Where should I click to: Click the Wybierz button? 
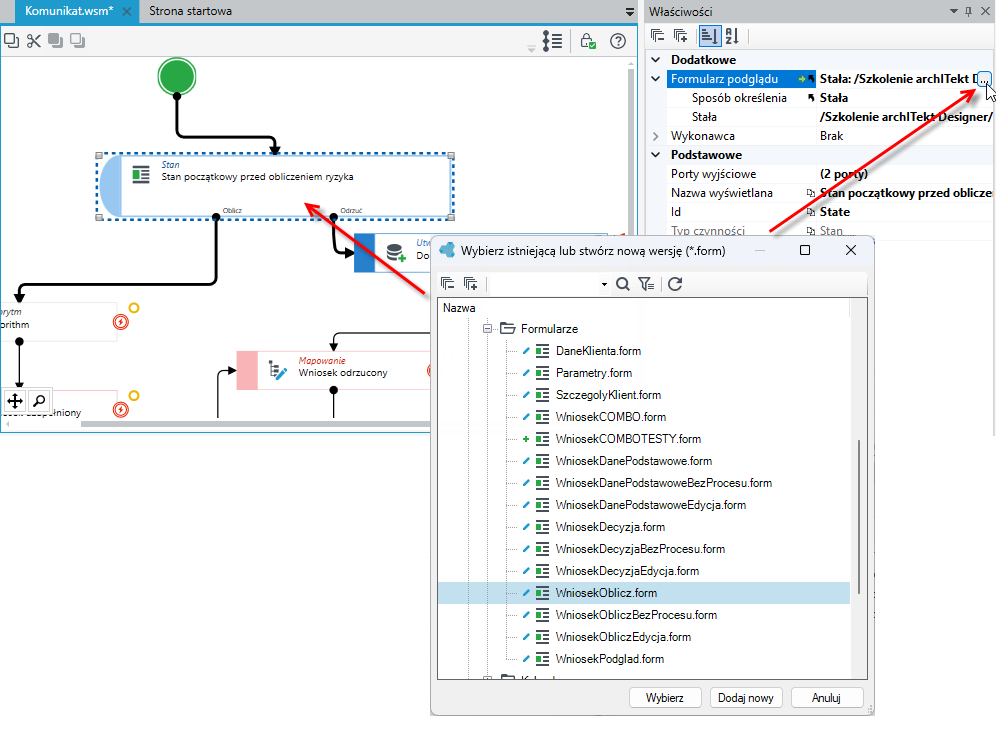point(665,698)
